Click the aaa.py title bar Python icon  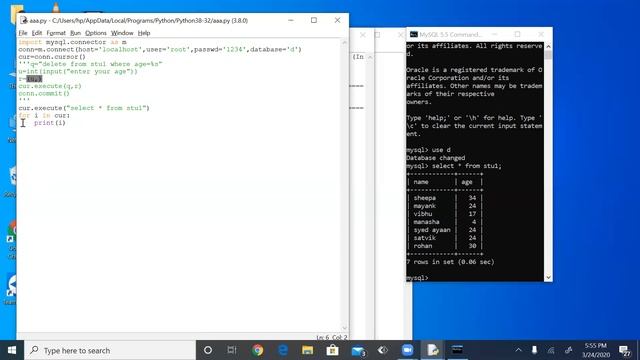(24, 20)
